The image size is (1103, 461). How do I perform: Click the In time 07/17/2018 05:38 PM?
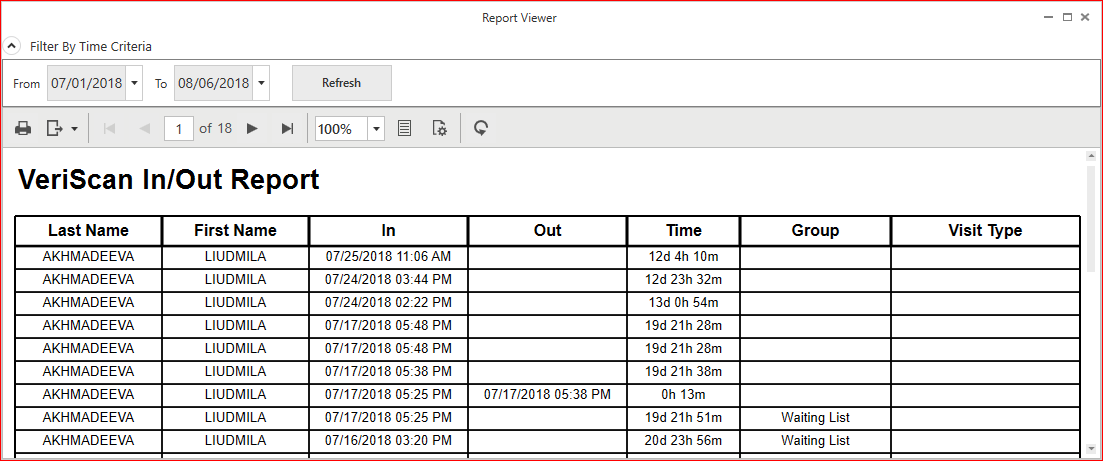[388, 372]
